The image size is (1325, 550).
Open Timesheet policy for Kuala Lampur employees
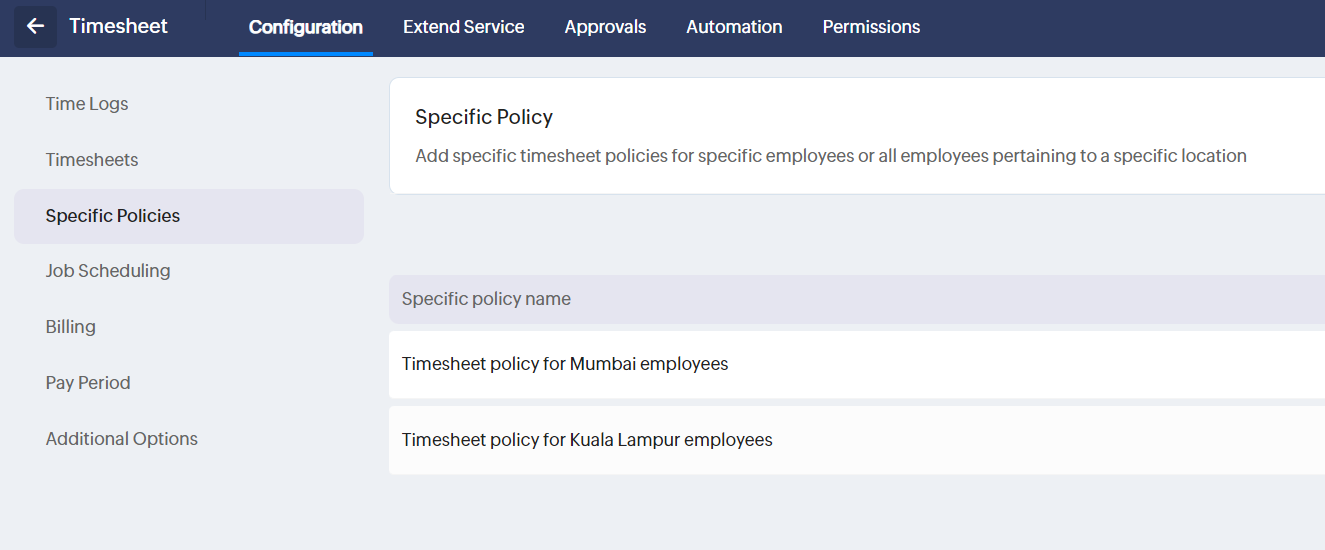587,440
